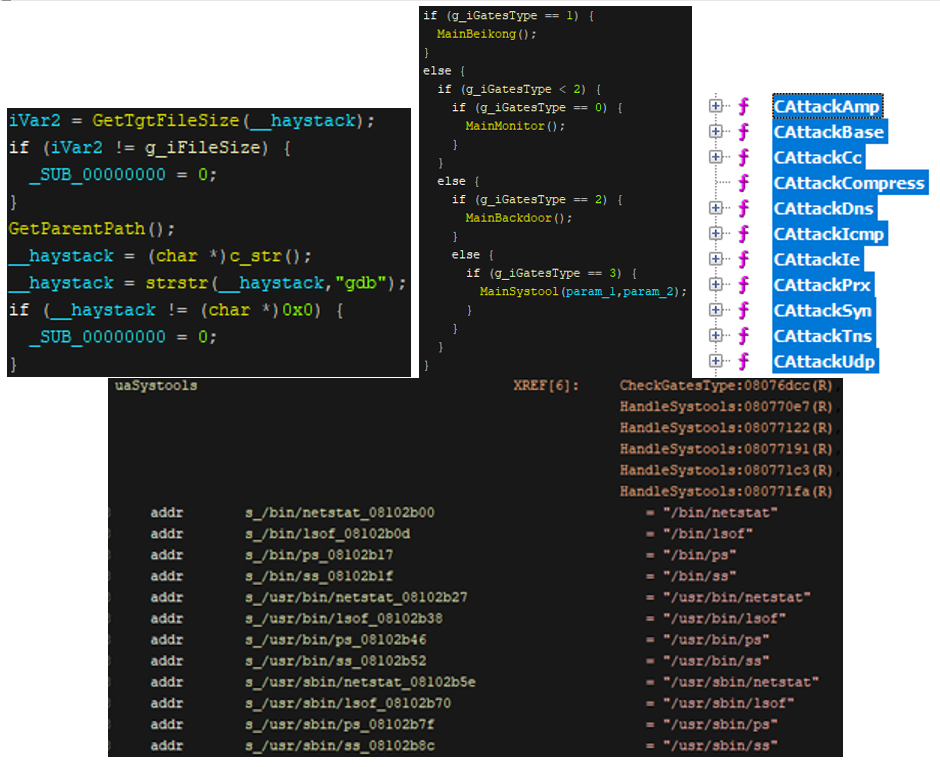Click the MainBeikong function call
The height and width of the screenshot is (767, 940).
click(477, 33)
